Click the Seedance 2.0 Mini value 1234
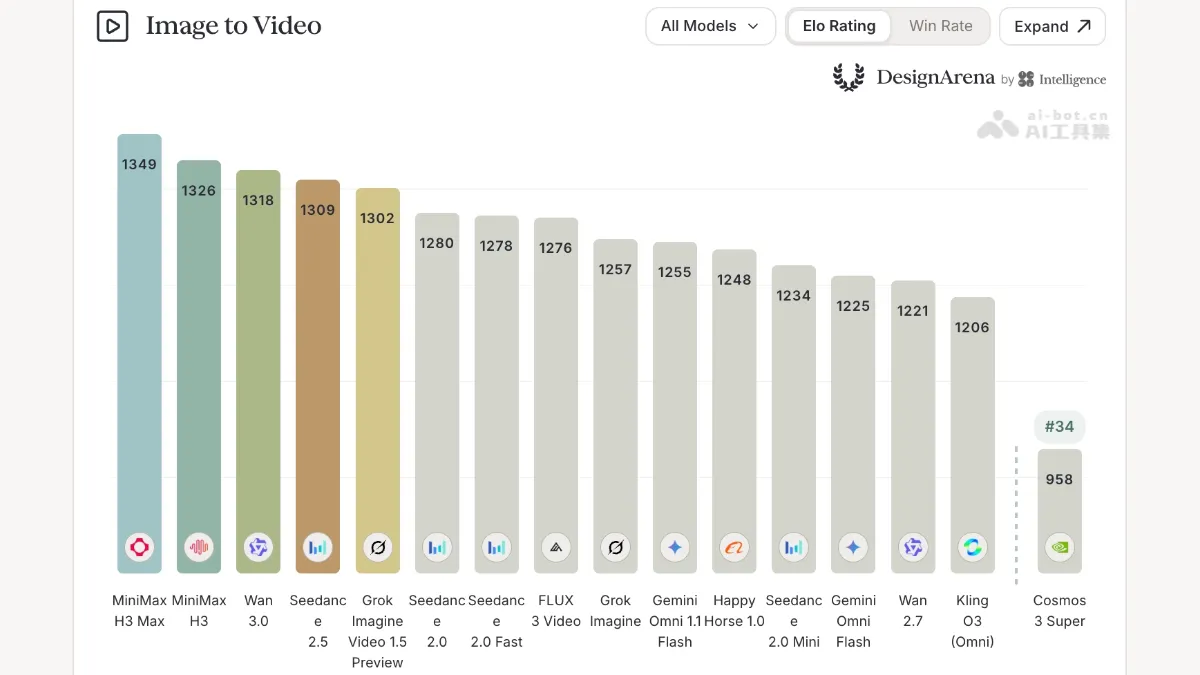The image size is (1200, 675). [794, 296]
